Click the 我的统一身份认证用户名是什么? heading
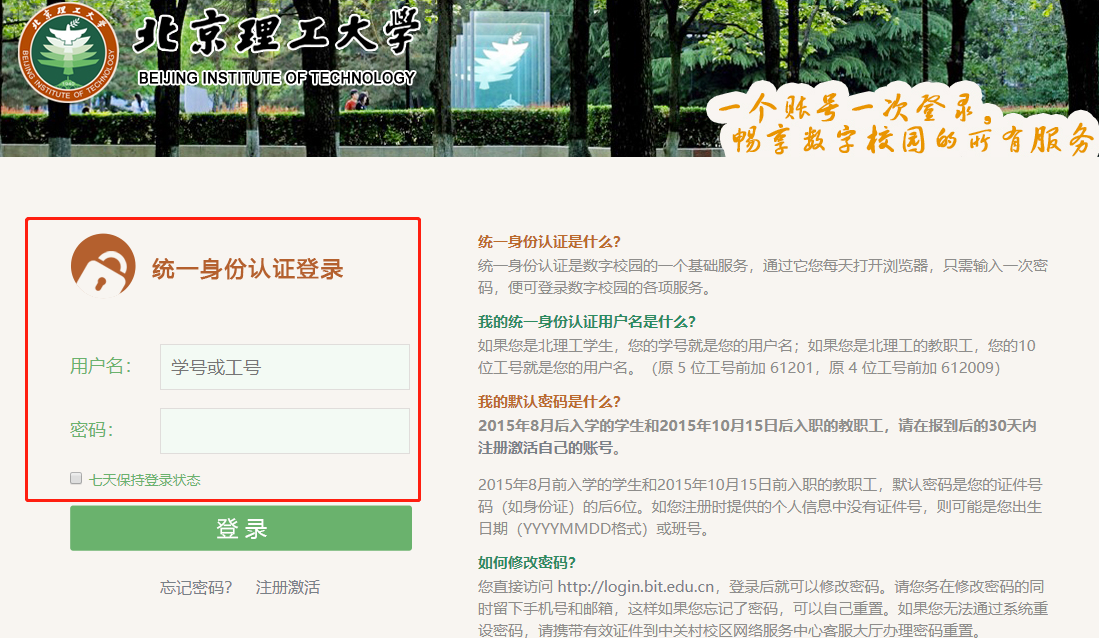Viewport: 1099px width, 638px height. point(586,321)
